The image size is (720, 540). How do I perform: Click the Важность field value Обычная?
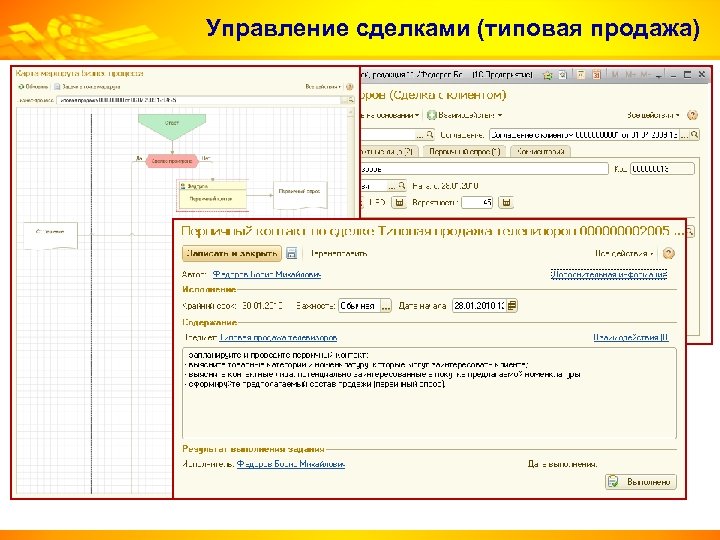[x=359, y=306]
